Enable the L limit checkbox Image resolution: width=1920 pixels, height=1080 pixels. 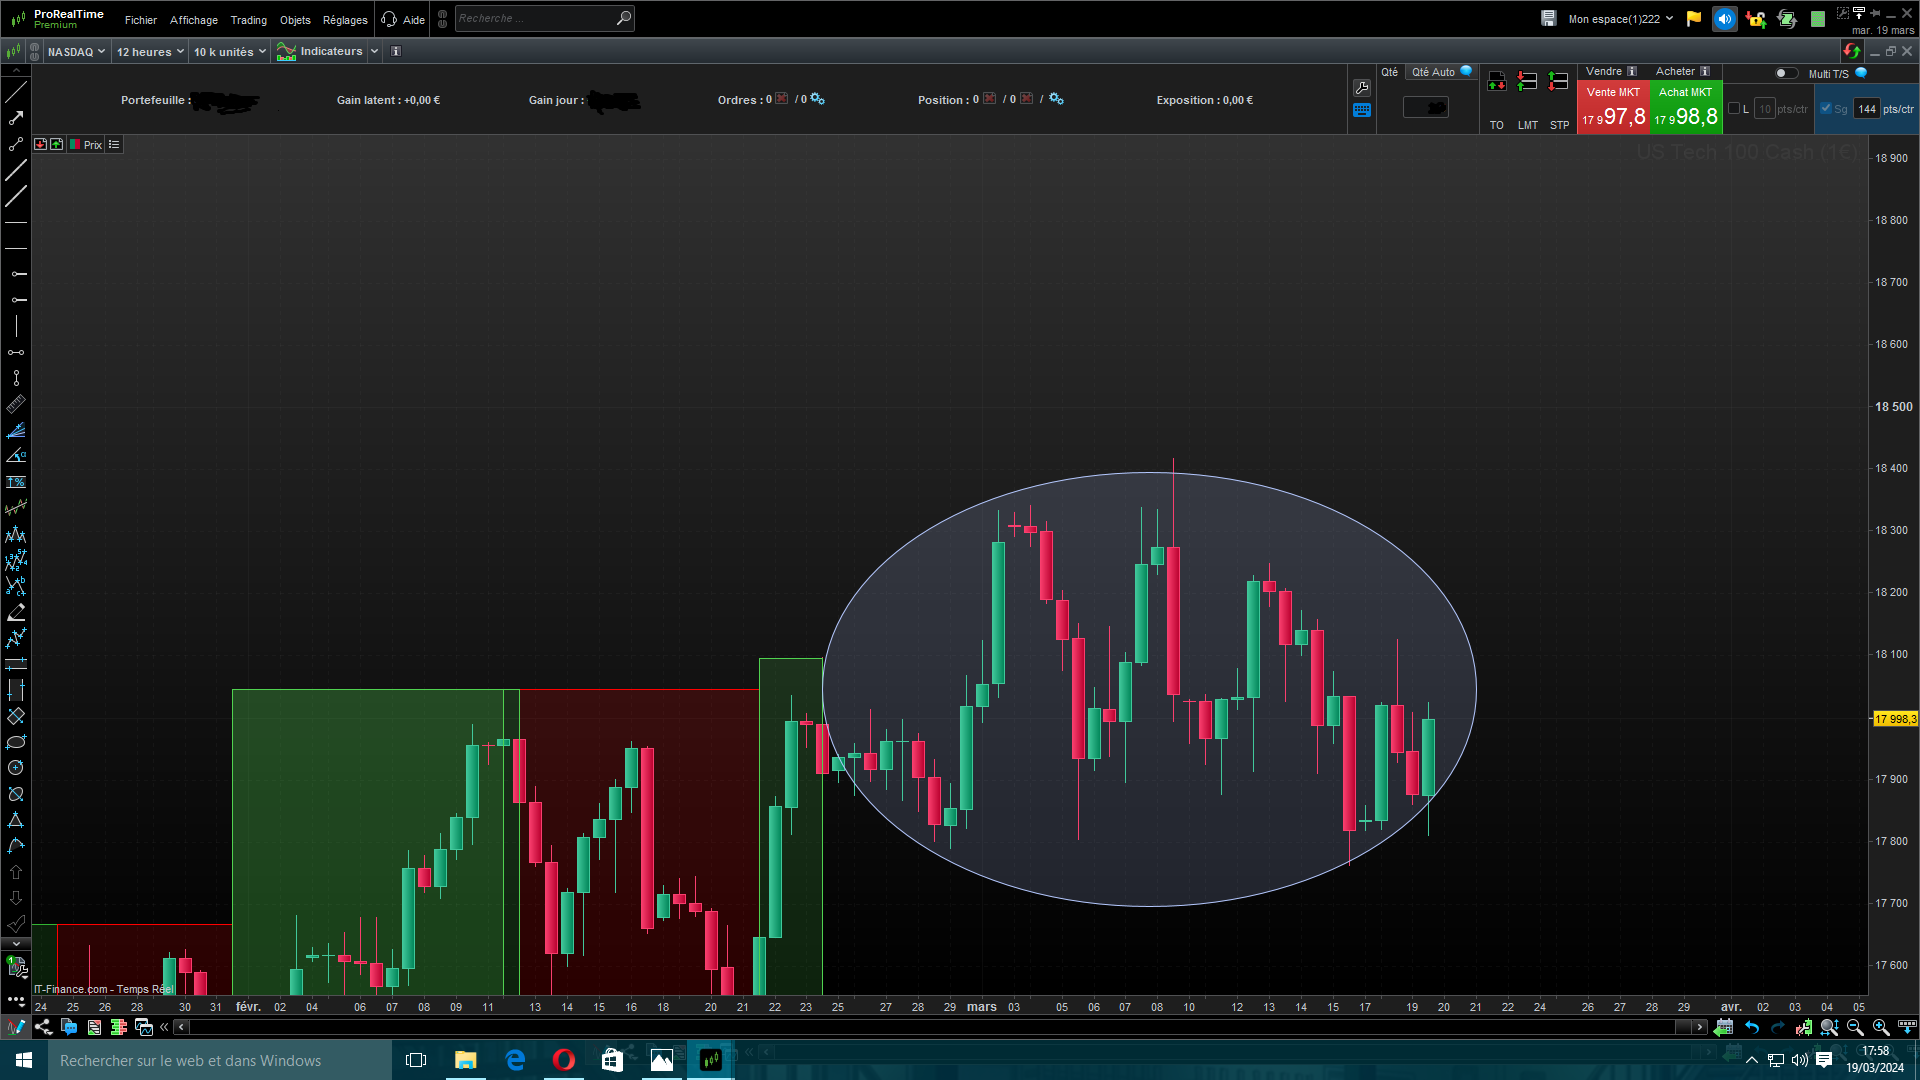pyautogui.click(x=1734, y=109)
